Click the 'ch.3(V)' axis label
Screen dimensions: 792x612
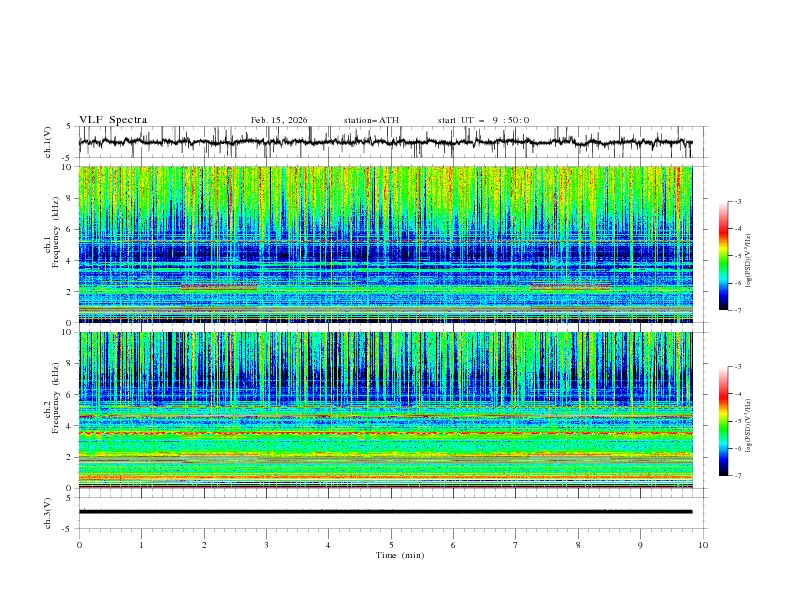[48, 513]
